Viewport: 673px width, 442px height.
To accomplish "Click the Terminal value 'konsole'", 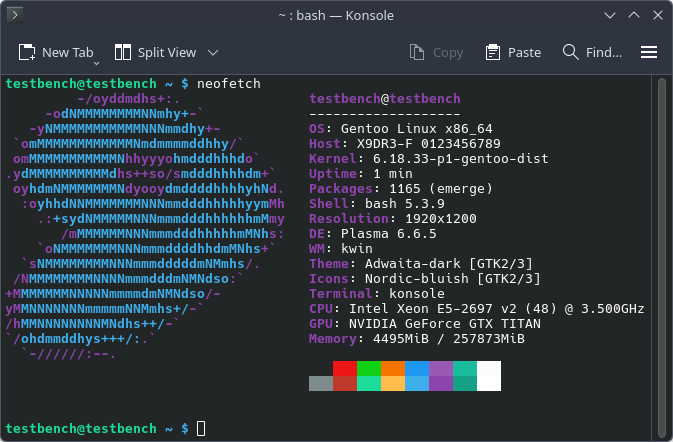I will (417, 294).
